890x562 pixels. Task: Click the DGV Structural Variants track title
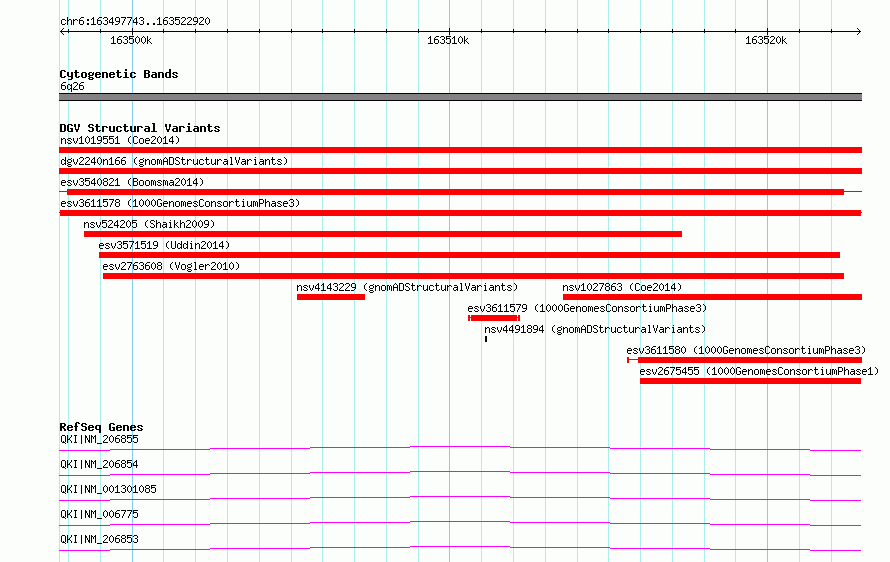[x=140, y=128]
